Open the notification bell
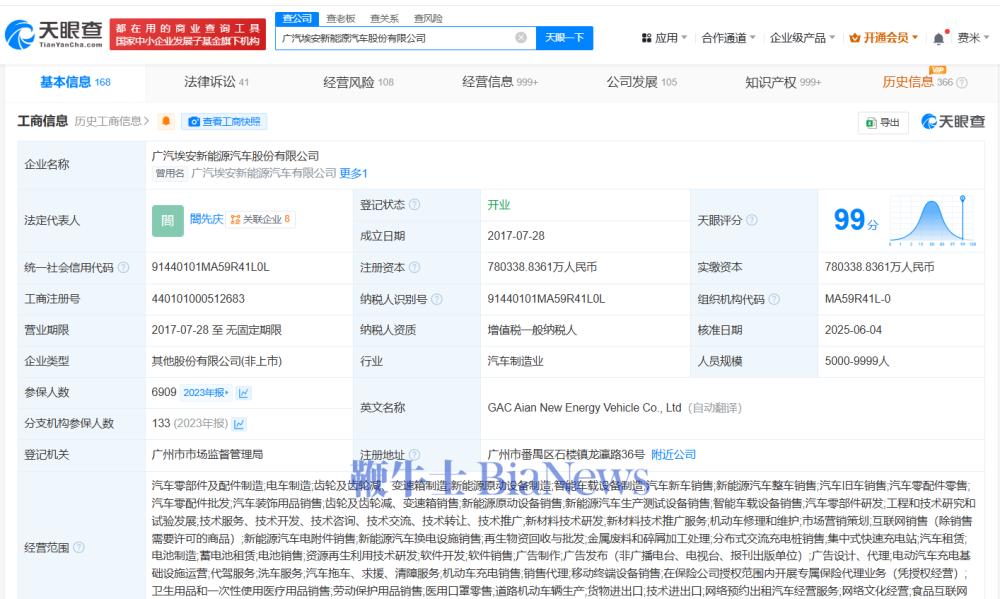 pos(938,38)
